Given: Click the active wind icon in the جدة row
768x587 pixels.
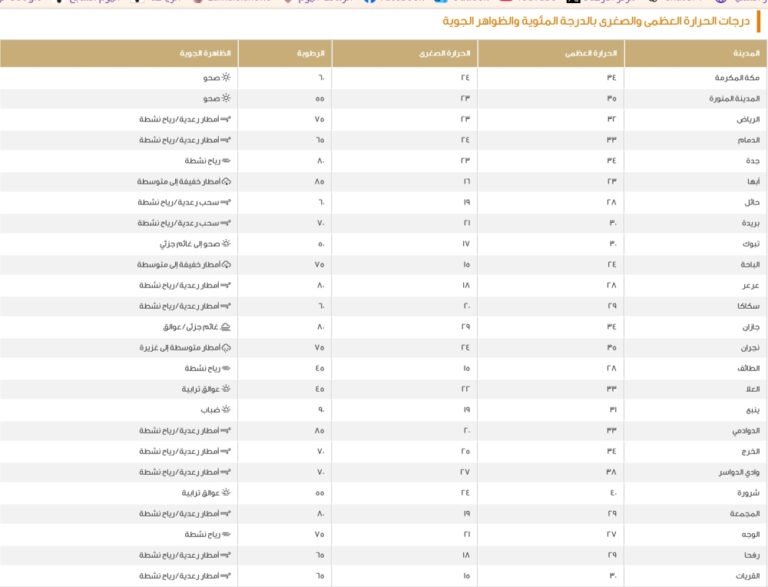Looking at the screenshot, I should 226,161.
